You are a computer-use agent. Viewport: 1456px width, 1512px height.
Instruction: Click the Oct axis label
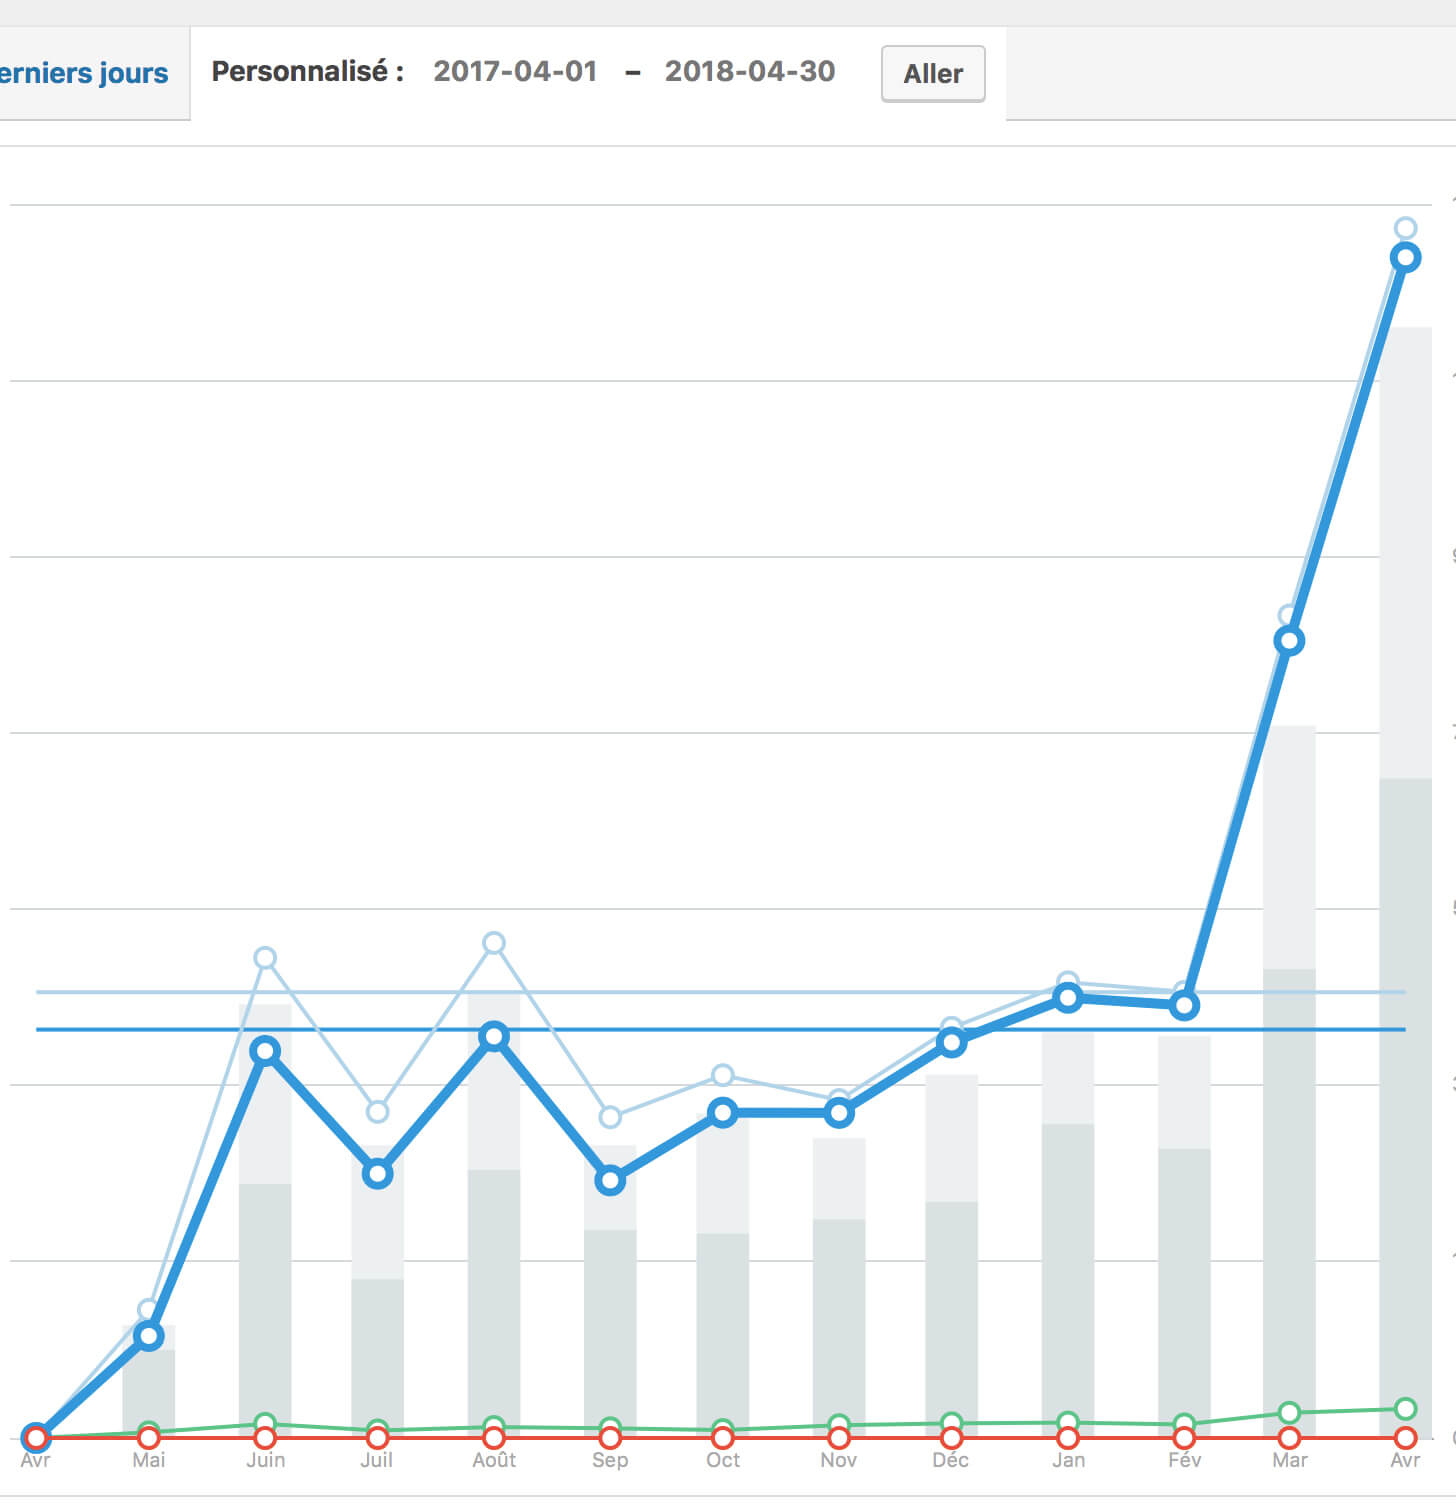723,1460
